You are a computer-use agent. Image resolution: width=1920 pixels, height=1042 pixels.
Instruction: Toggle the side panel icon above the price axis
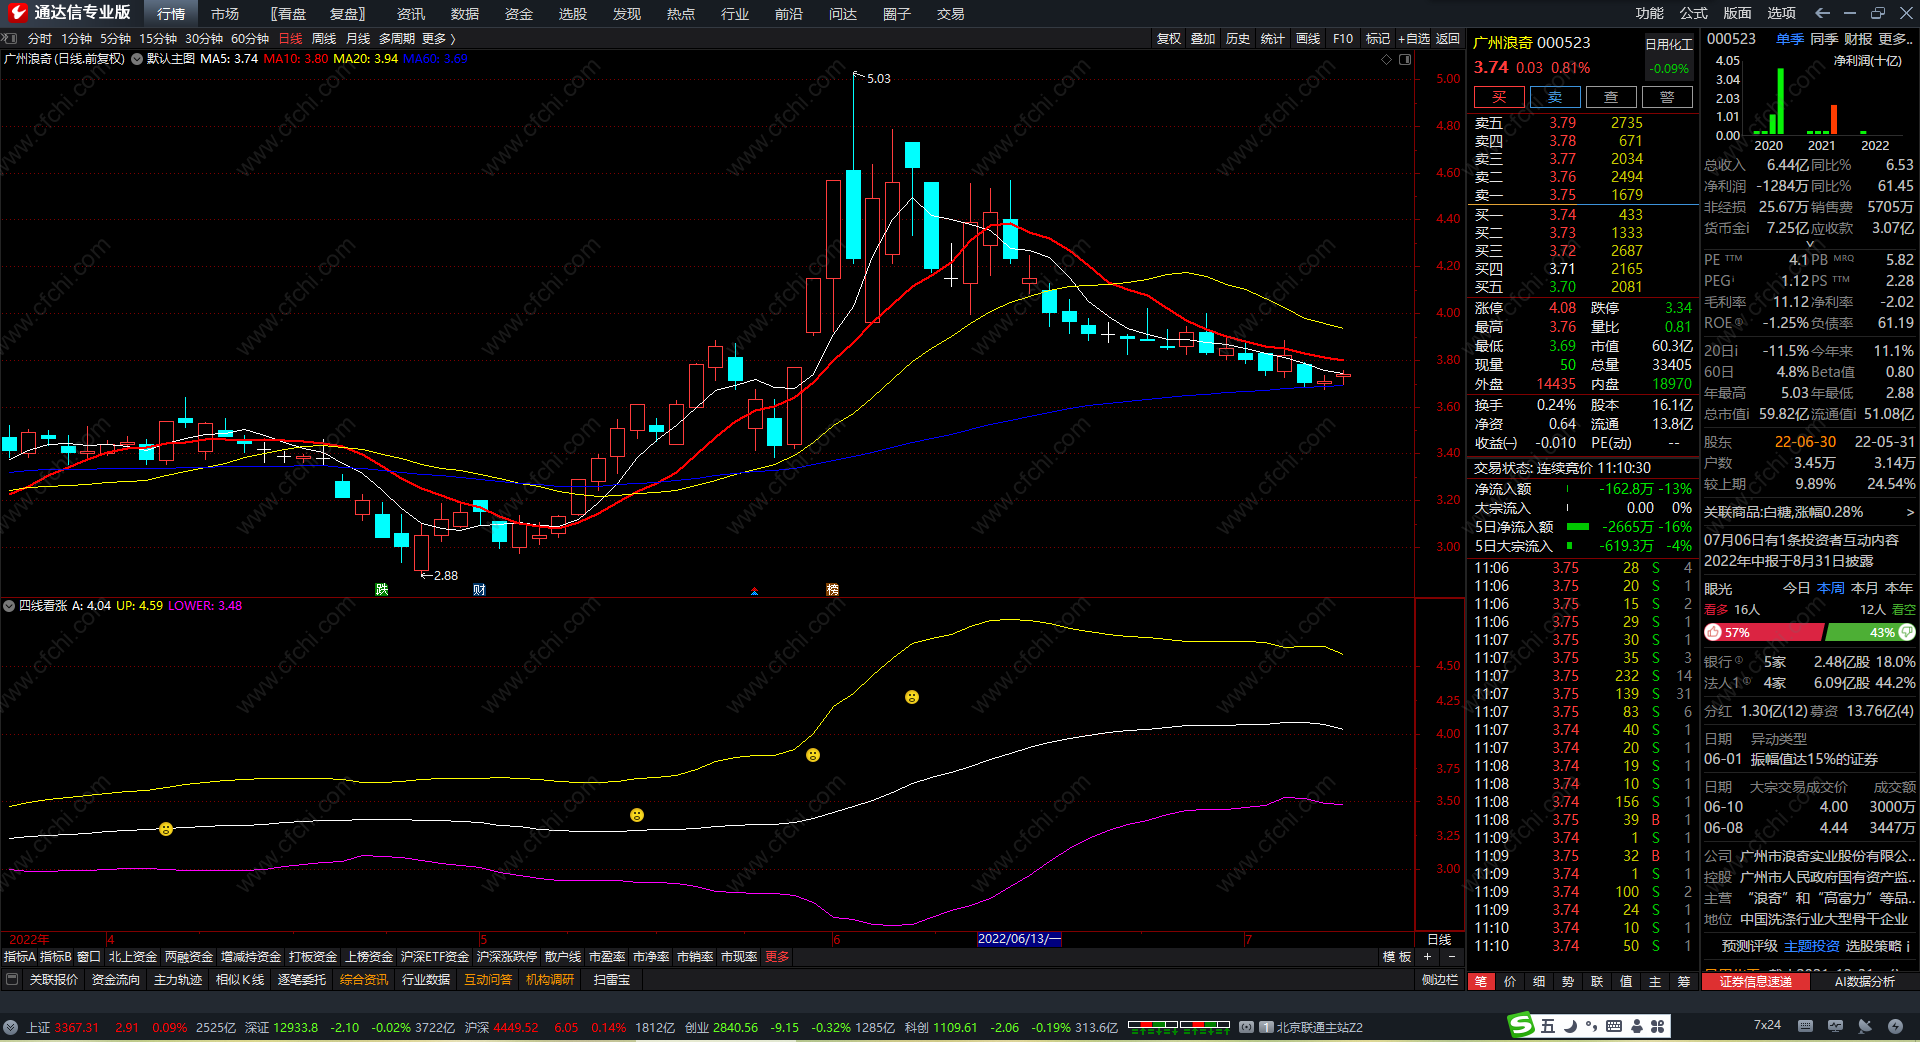[1405, 59]
